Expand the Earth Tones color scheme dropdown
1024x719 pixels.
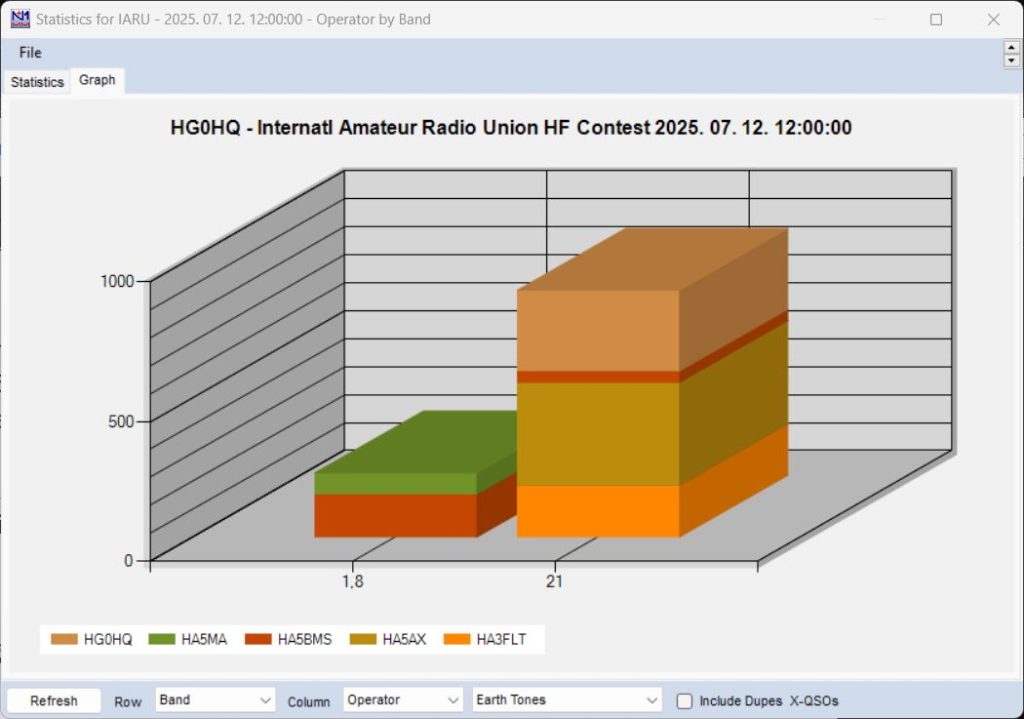click(566, 700)
